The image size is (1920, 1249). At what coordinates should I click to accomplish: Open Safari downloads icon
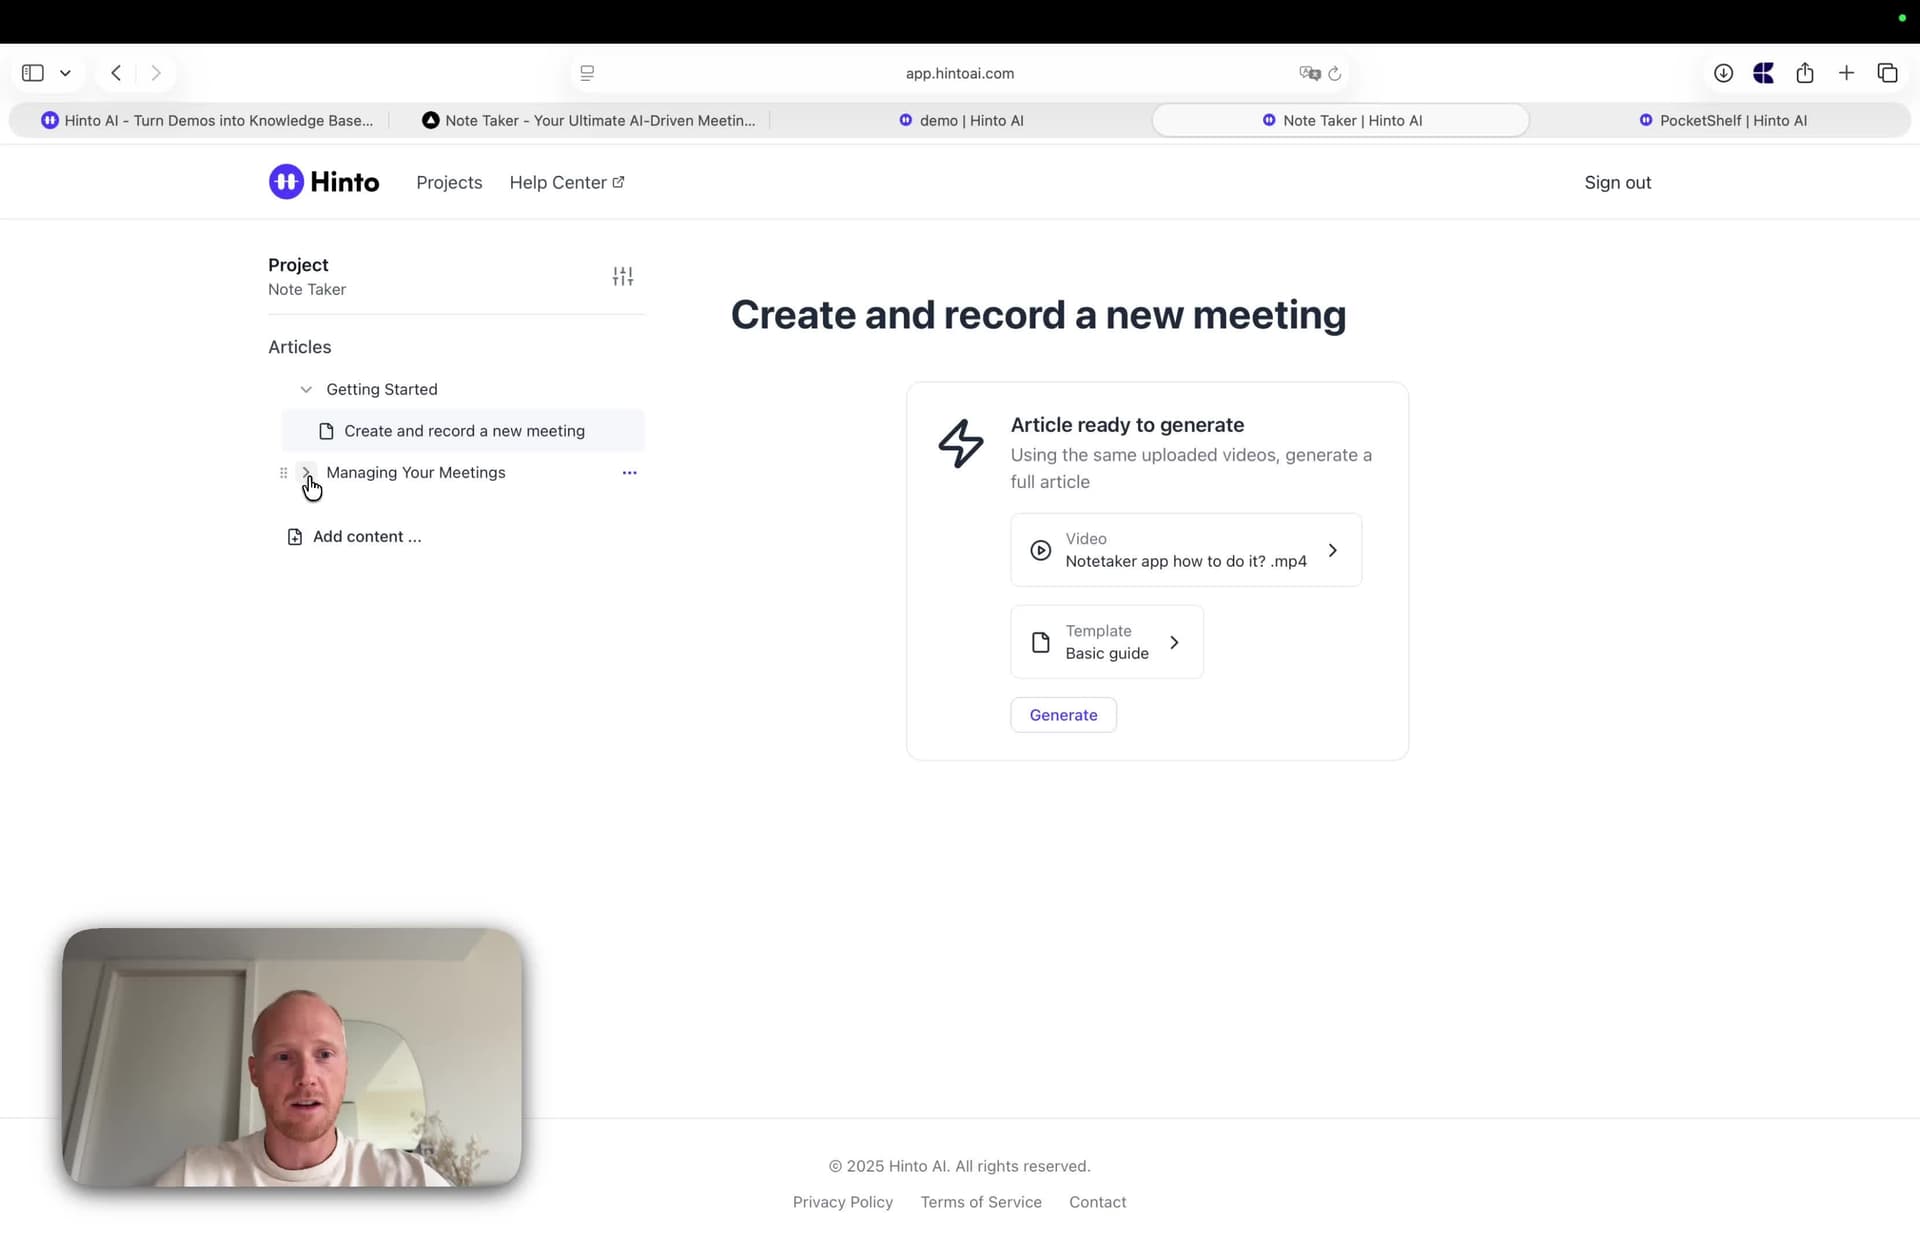pos(1723,73)
